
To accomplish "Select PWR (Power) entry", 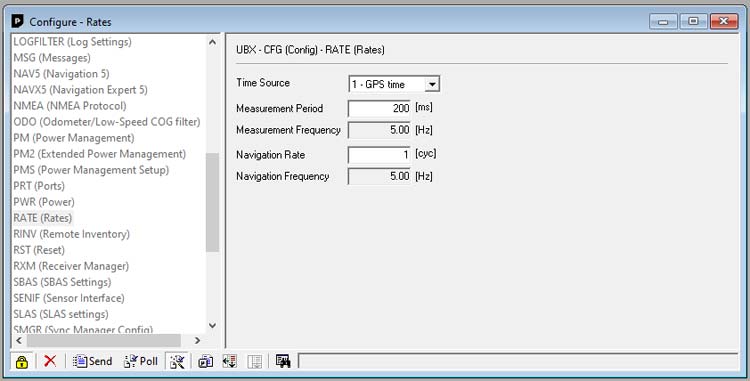I will pos(44,202).
